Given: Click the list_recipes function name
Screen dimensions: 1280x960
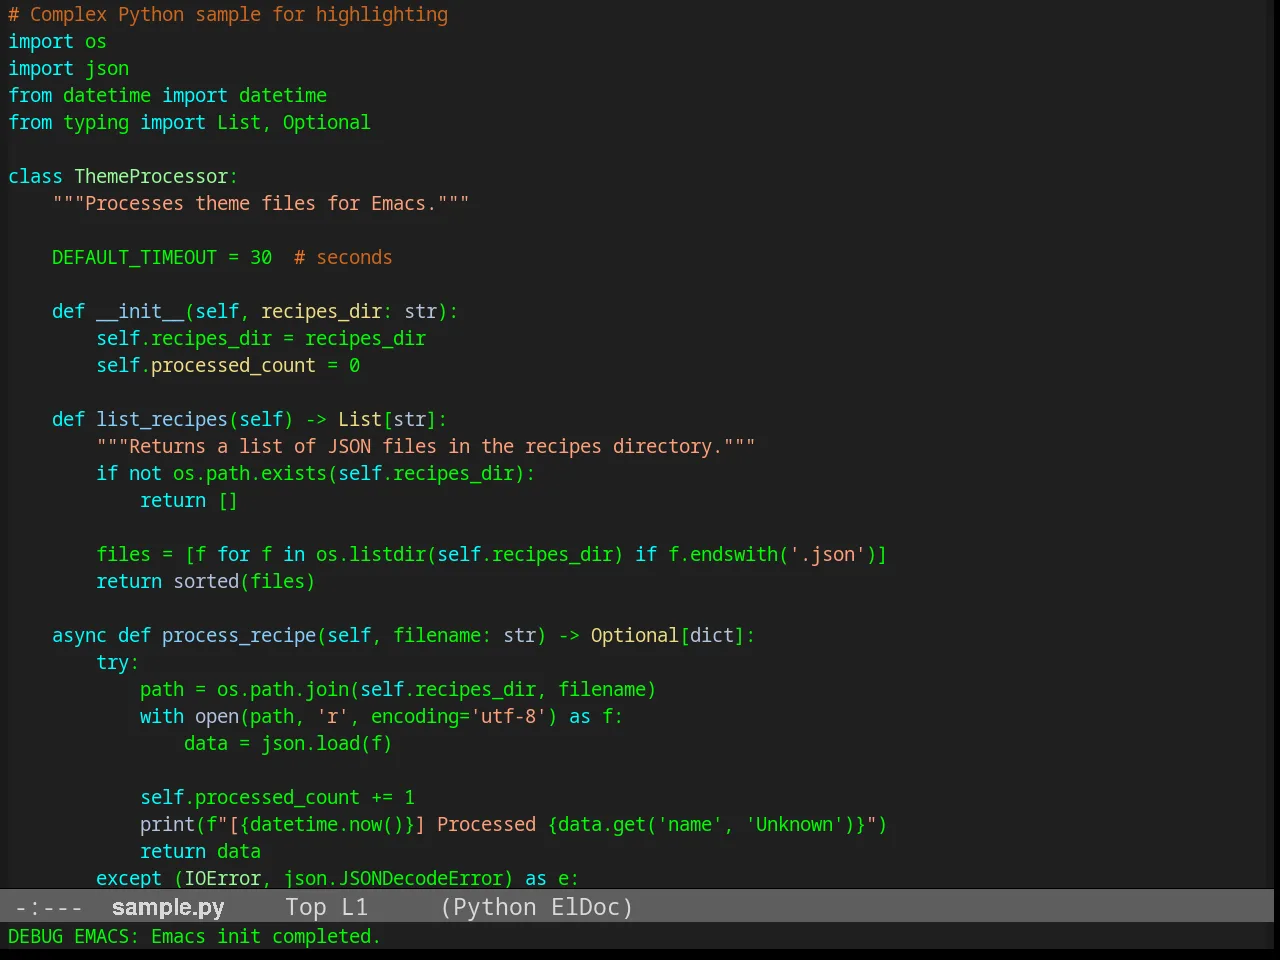Looking at the screenshot, I should tap(162, 420).
